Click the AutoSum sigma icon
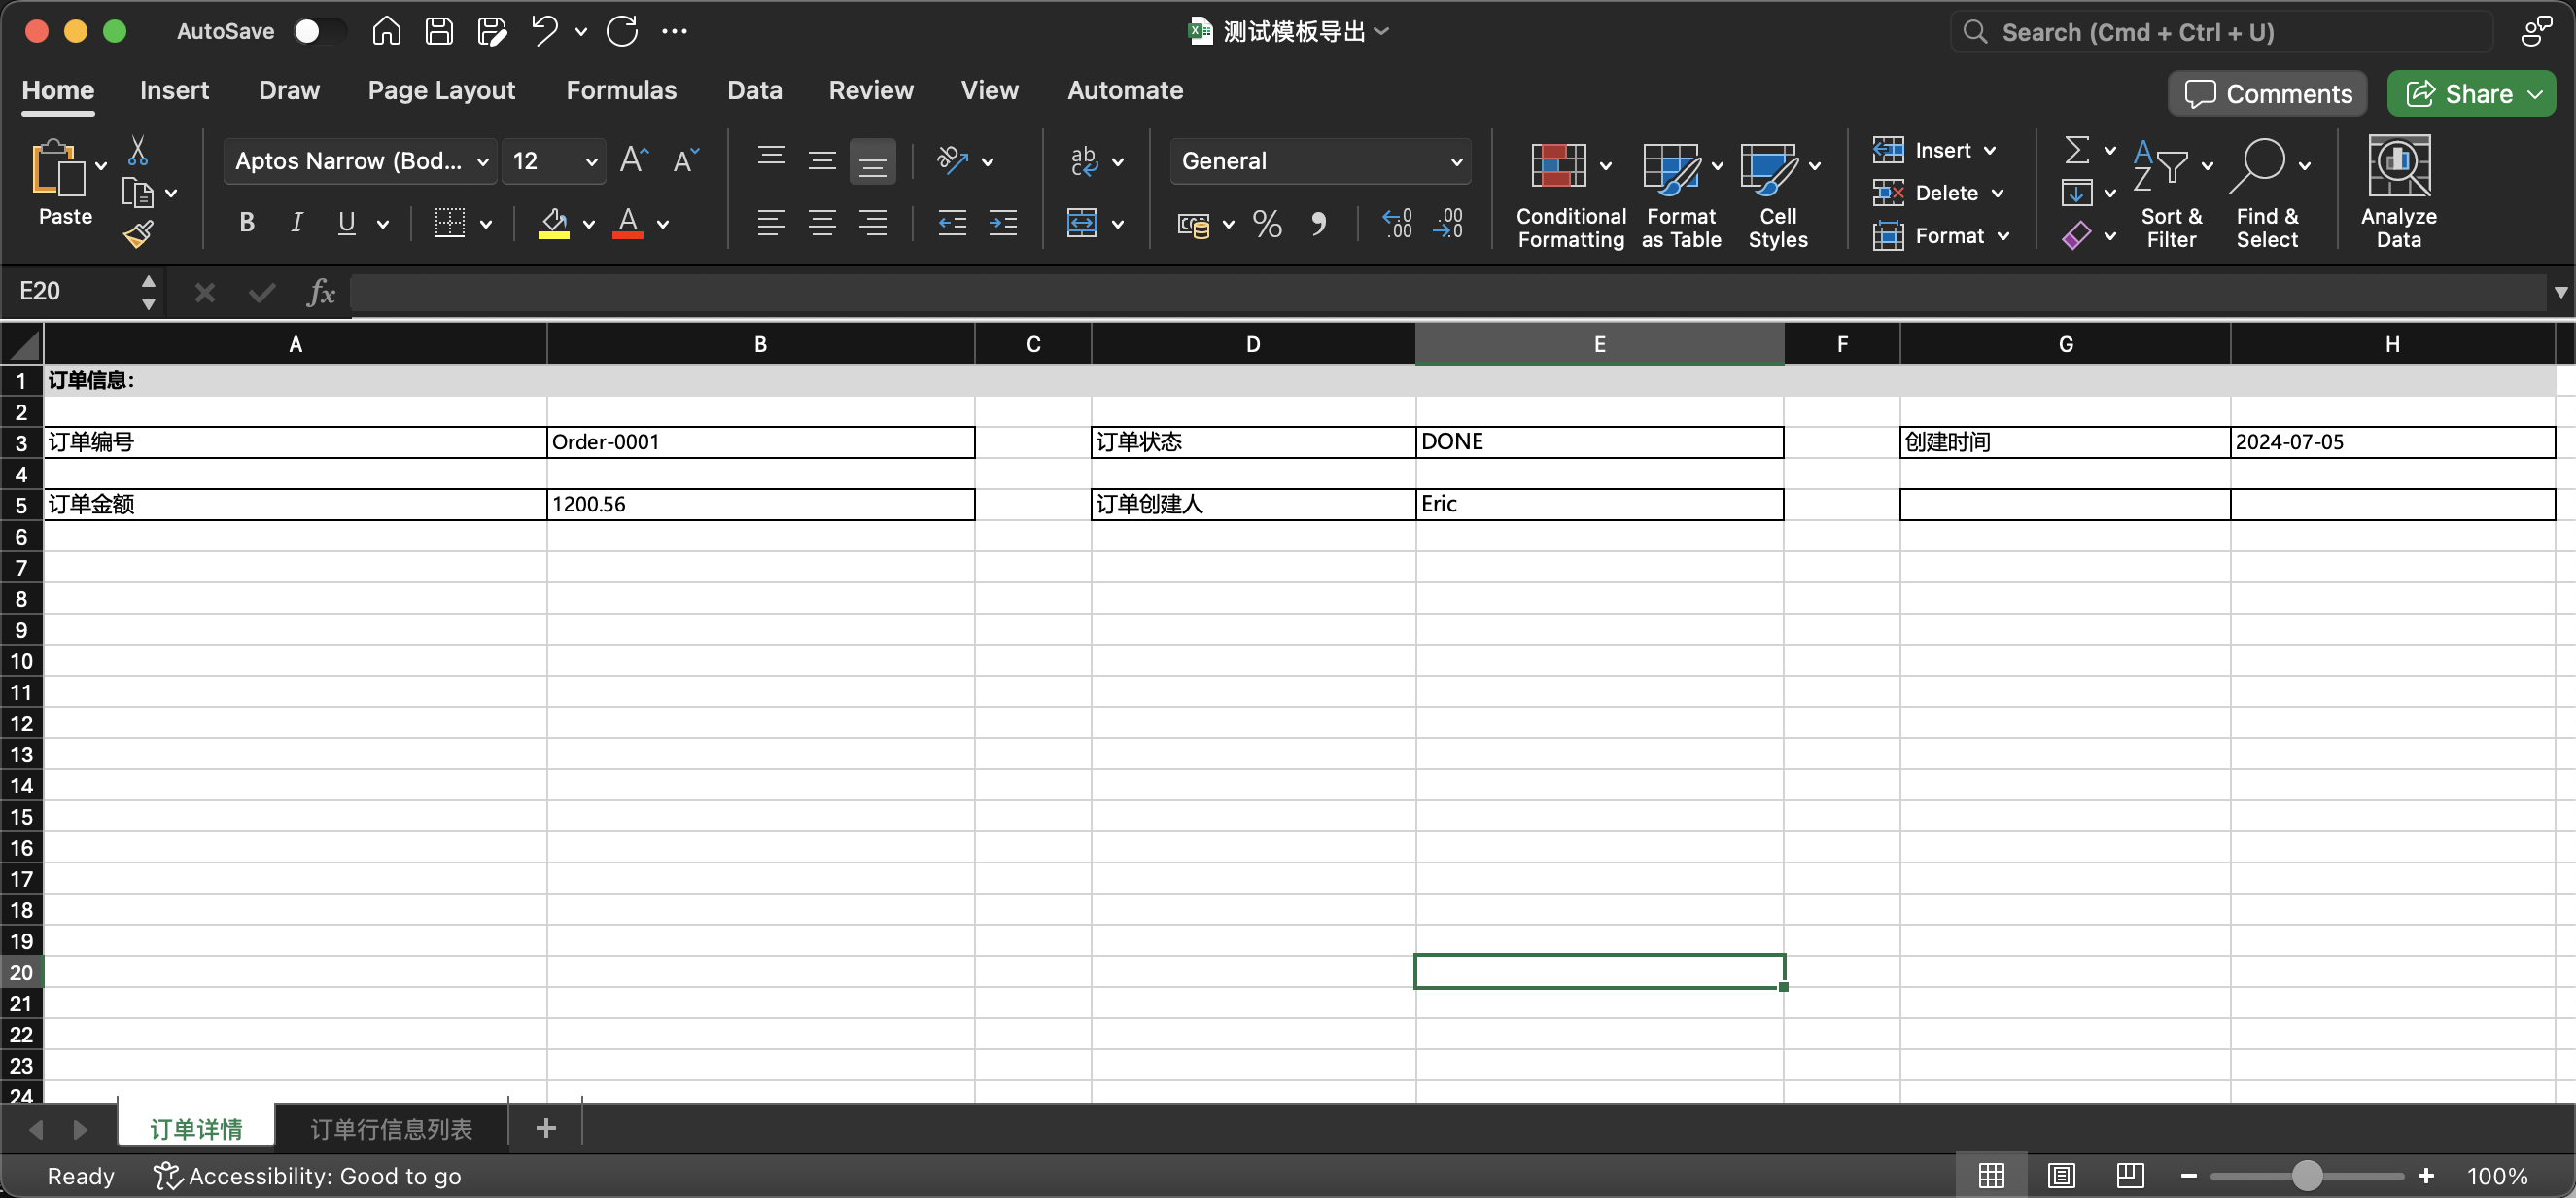The image size is (2576, 1198). [x=2077, y=150]
